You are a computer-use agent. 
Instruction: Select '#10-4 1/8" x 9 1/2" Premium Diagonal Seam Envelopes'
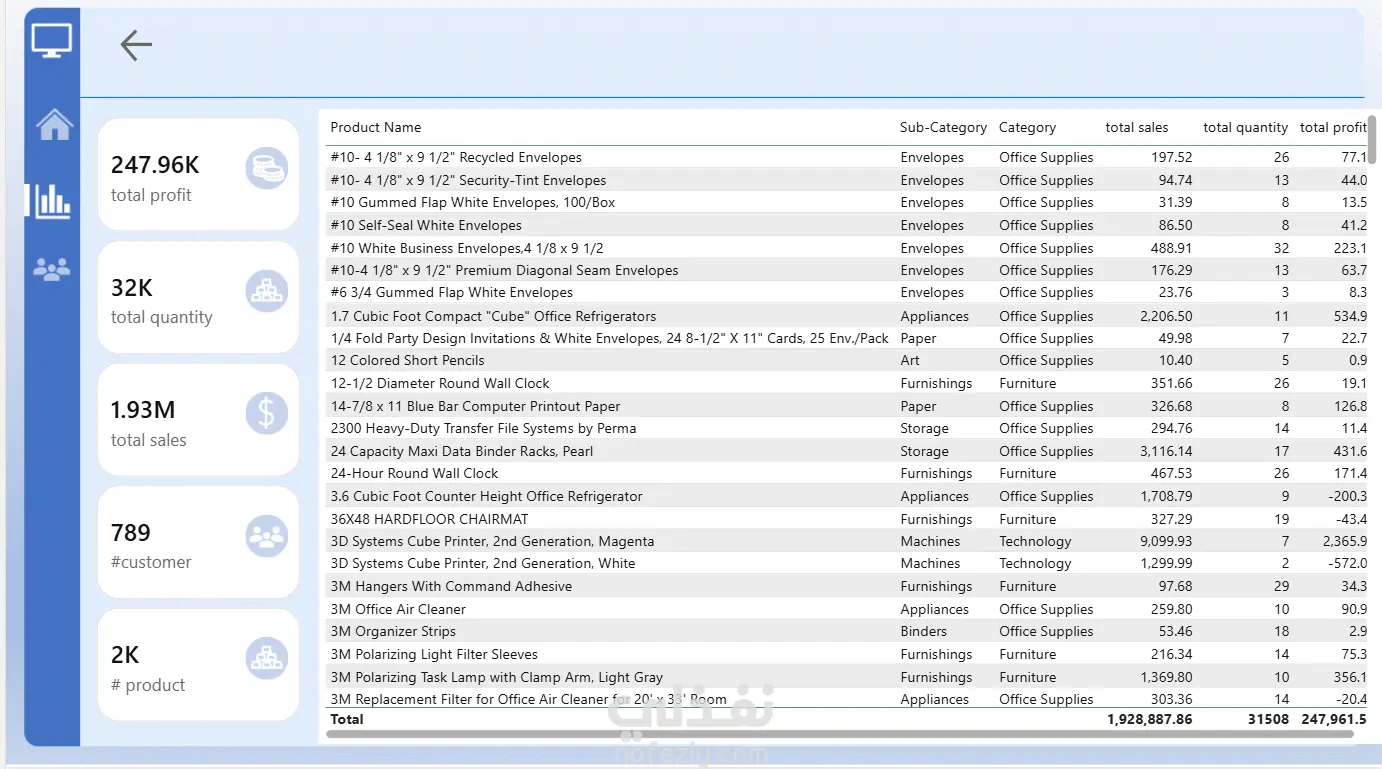point(848,270)
